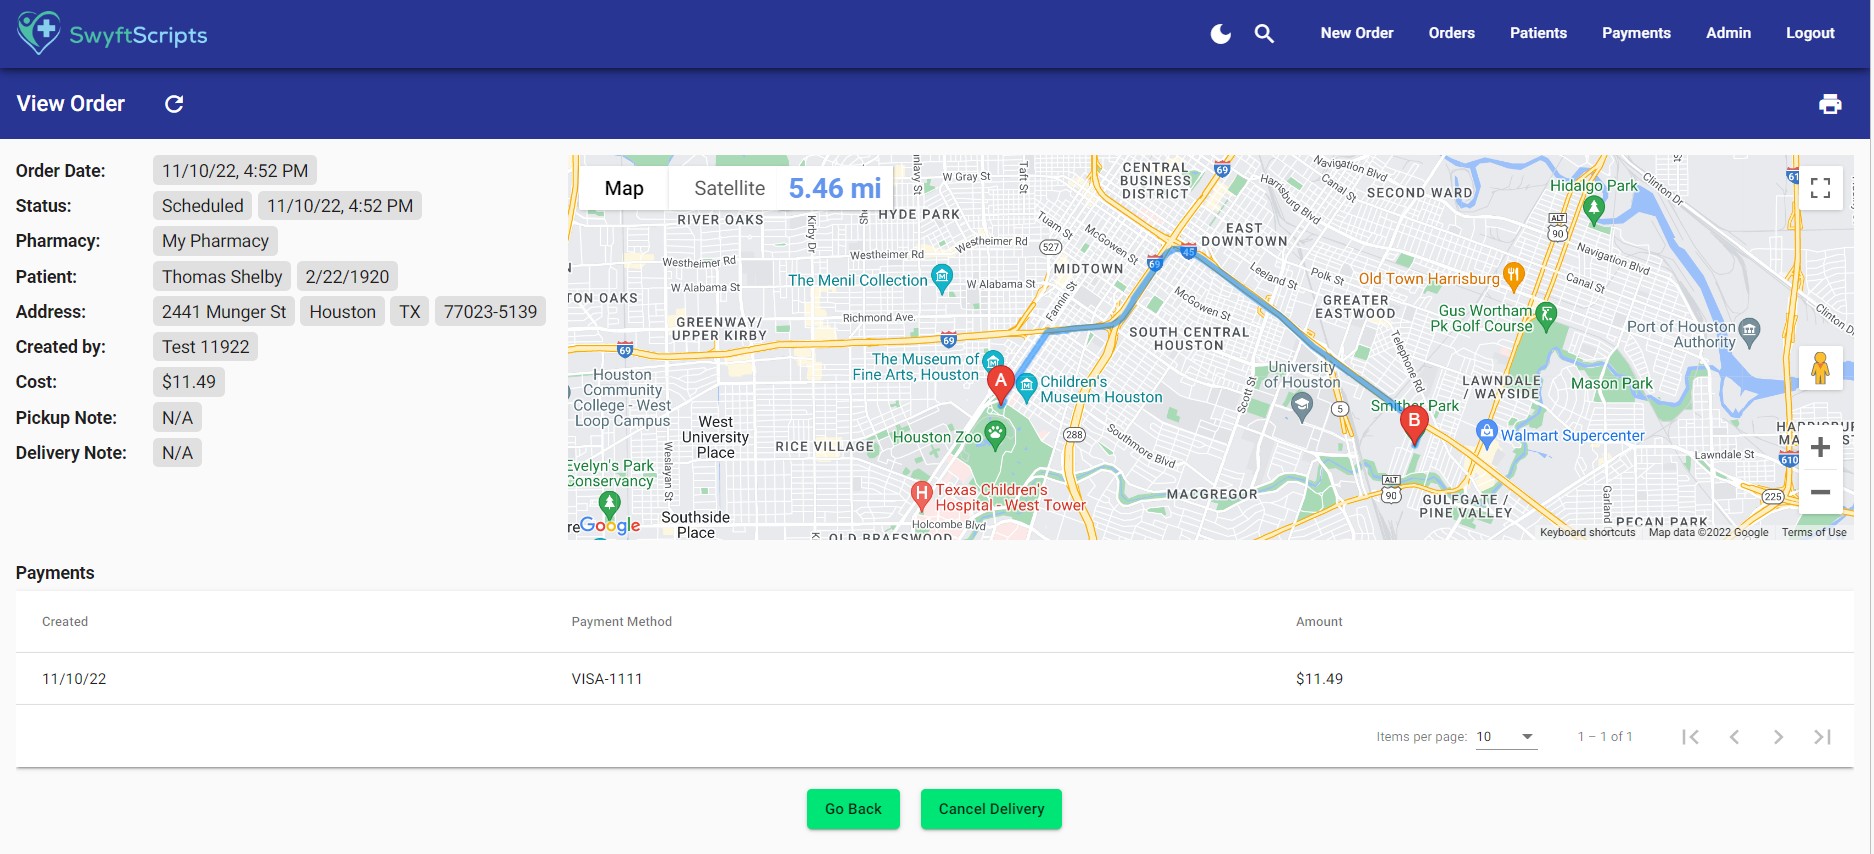Click 5.46 mi distance label

point(835,188)
